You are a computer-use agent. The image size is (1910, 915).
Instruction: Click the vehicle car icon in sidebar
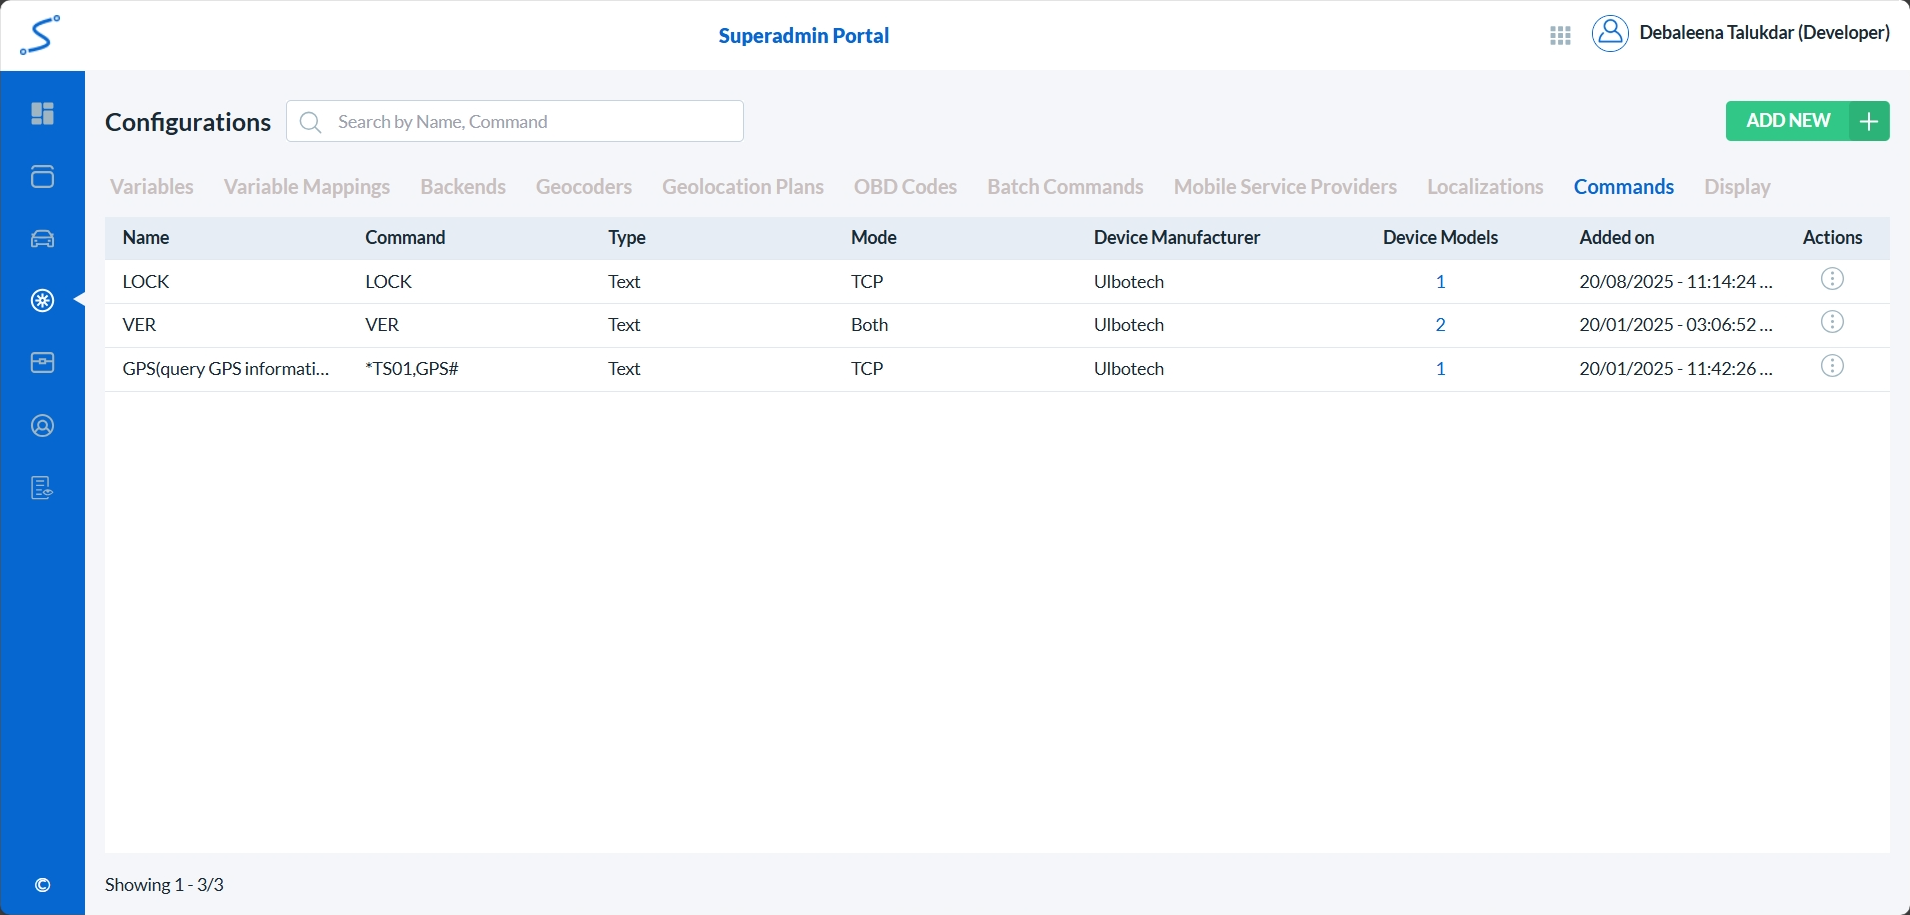[42, 239]
